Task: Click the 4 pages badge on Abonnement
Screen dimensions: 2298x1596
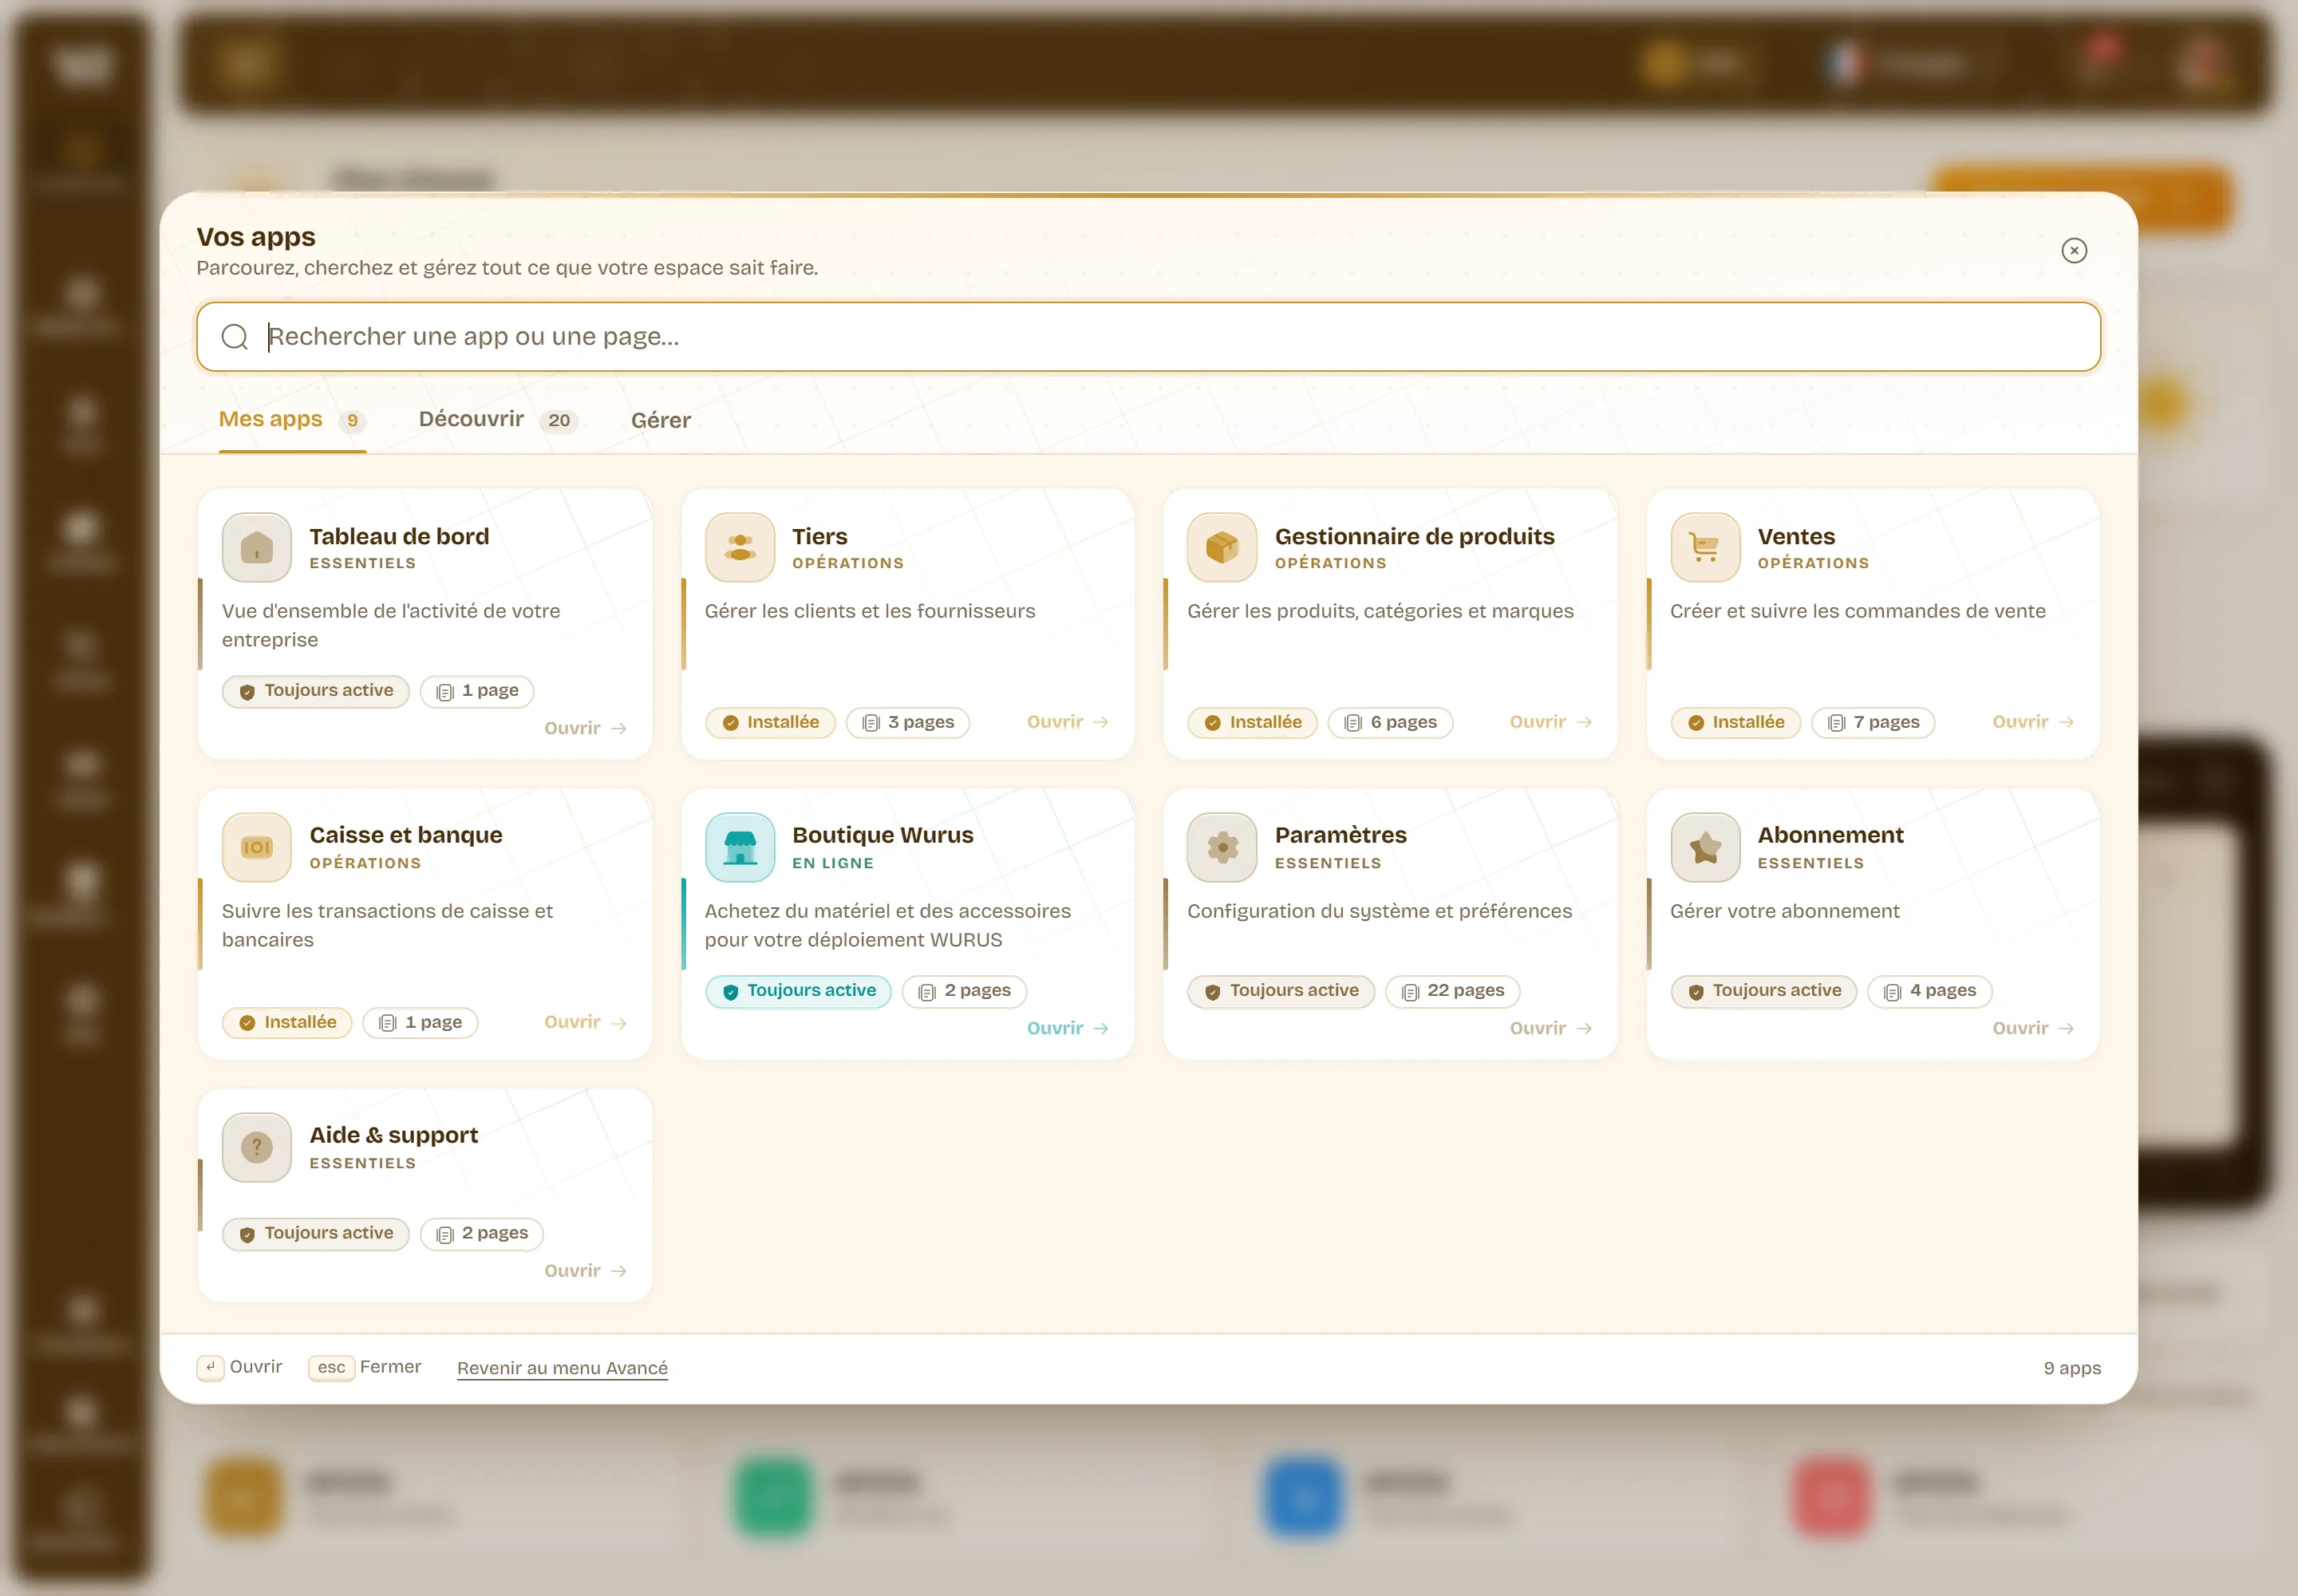Action: pyautogui.click(x=1930, y=991)
